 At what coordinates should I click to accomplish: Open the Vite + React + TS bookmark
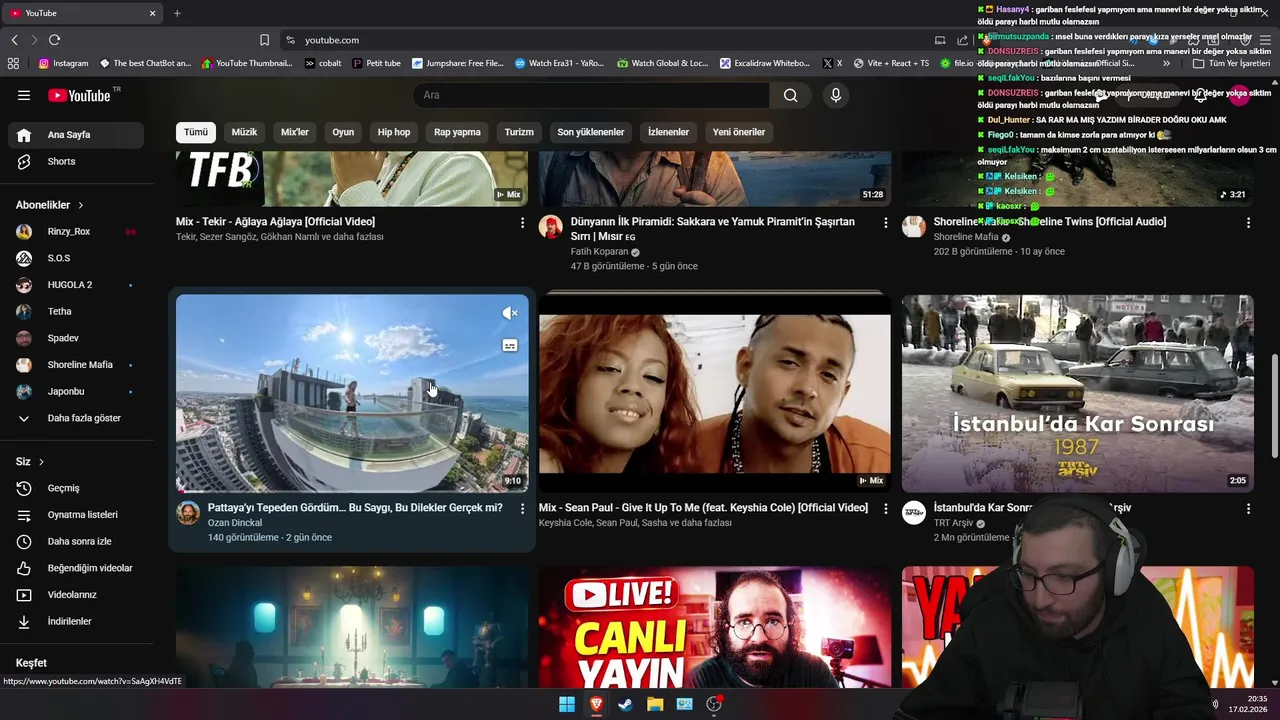tap(891, 63)
